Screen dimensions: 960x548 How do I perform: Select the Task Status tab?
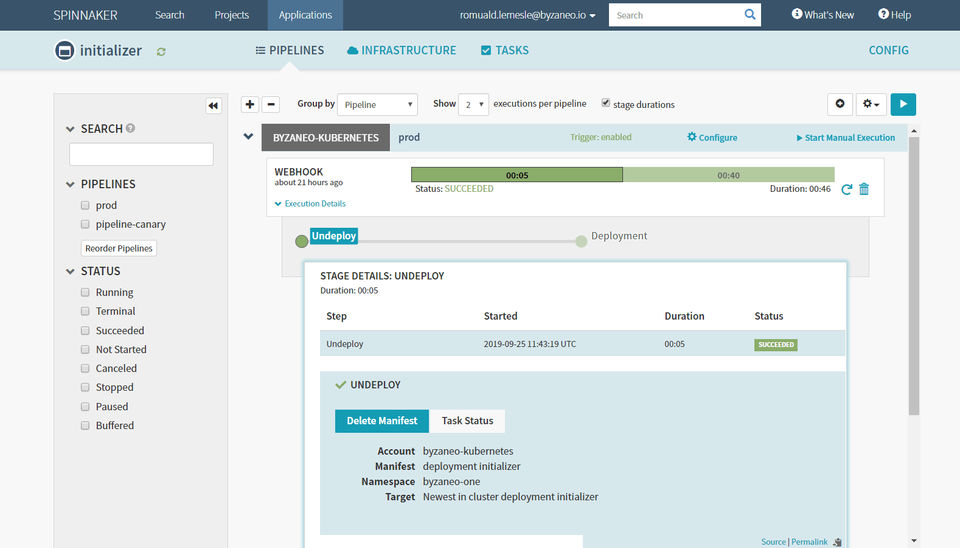click(x=467, y=421)
